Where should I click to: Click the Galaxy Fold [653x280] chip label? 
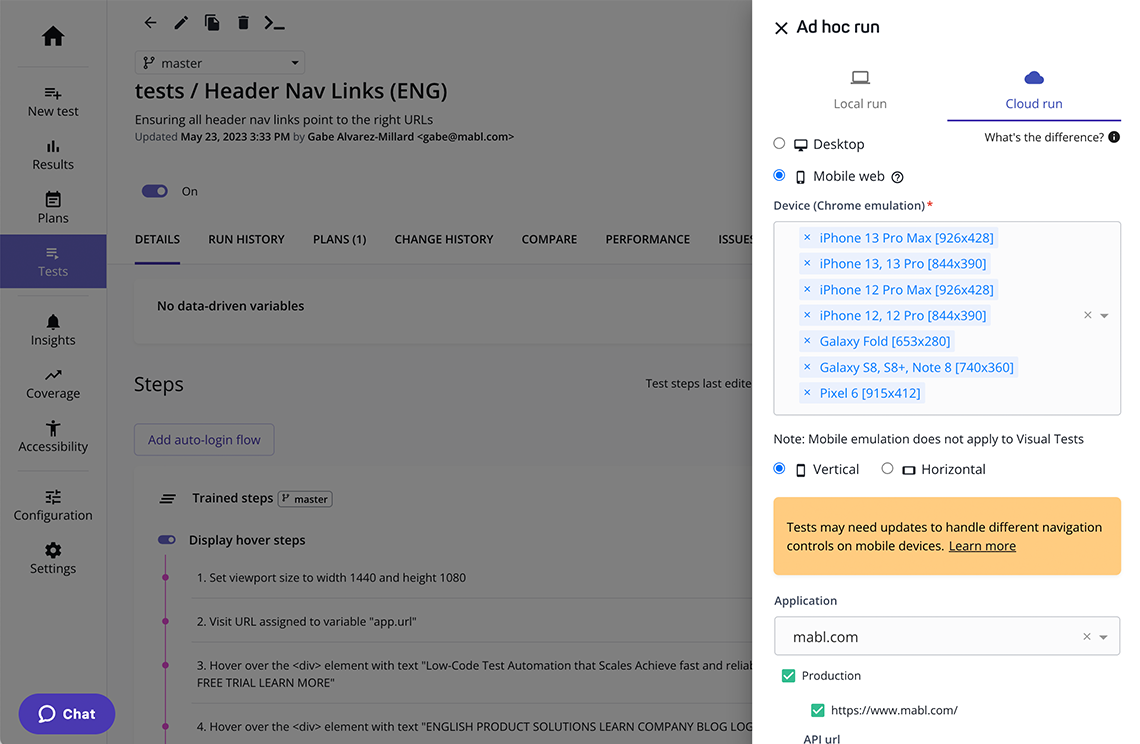(885, 340)
